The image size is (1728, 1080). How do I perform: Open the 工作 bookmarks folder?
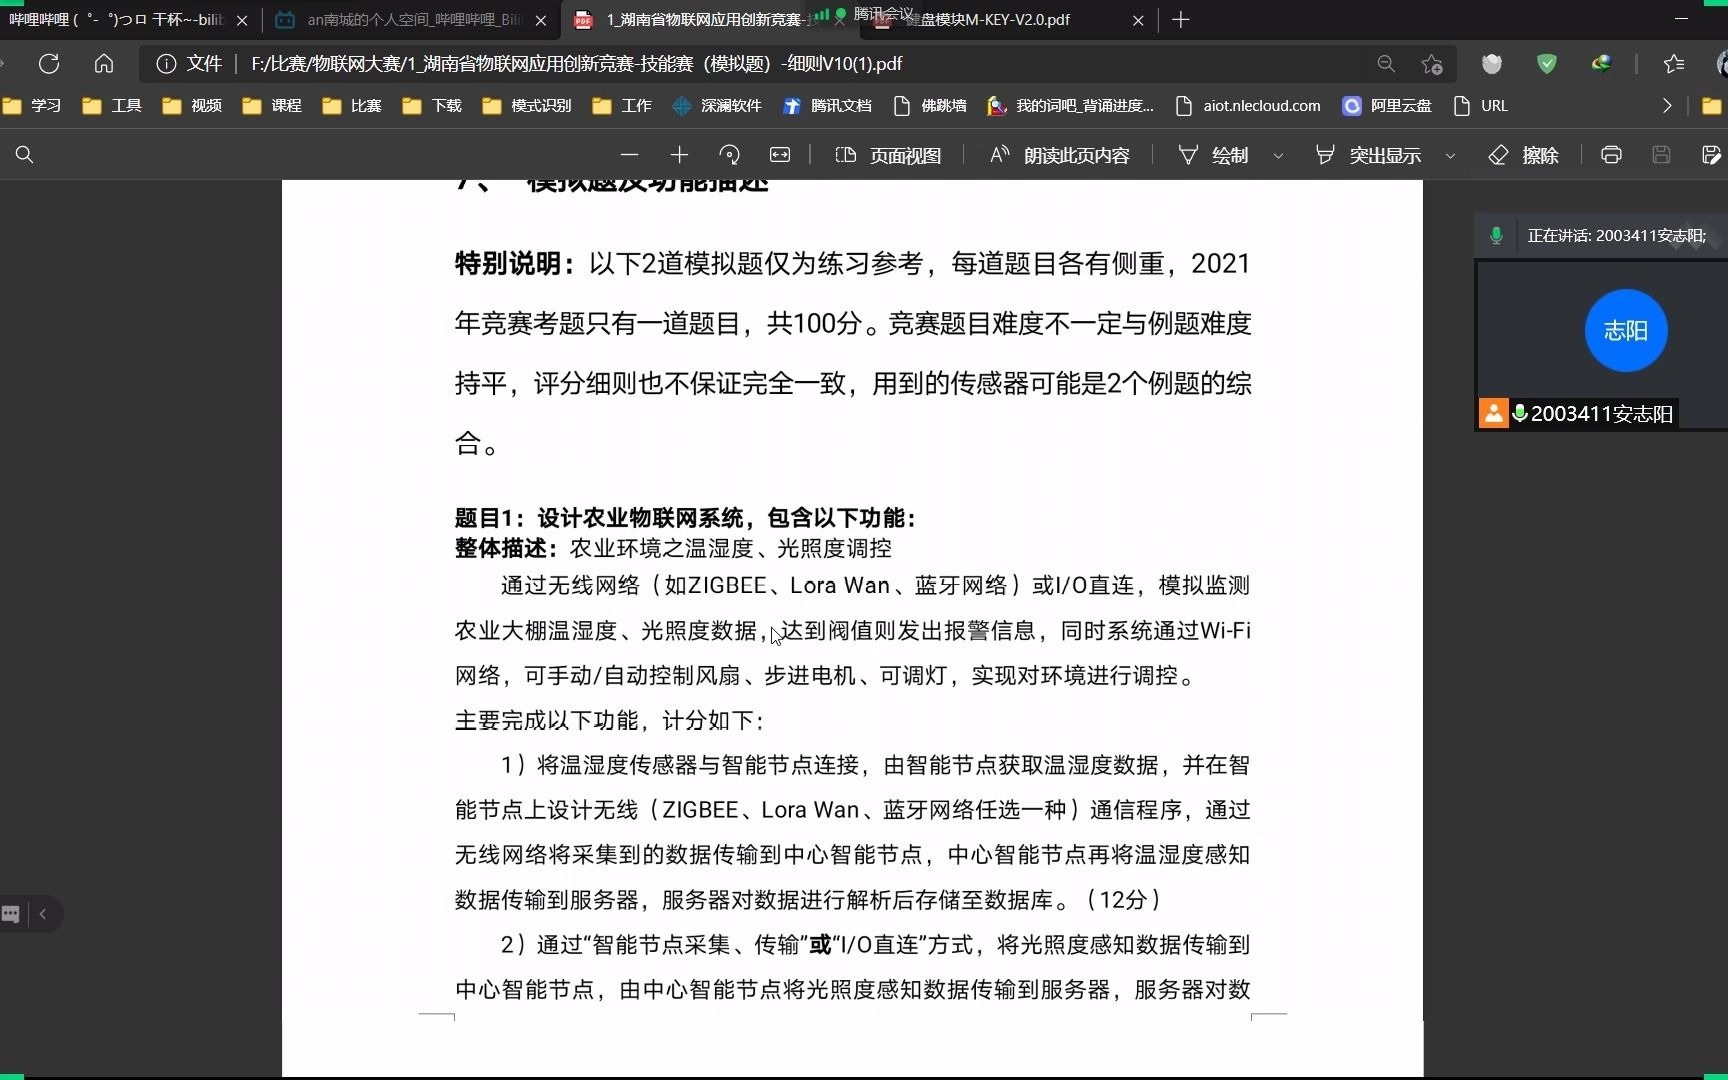coord(622,106)
